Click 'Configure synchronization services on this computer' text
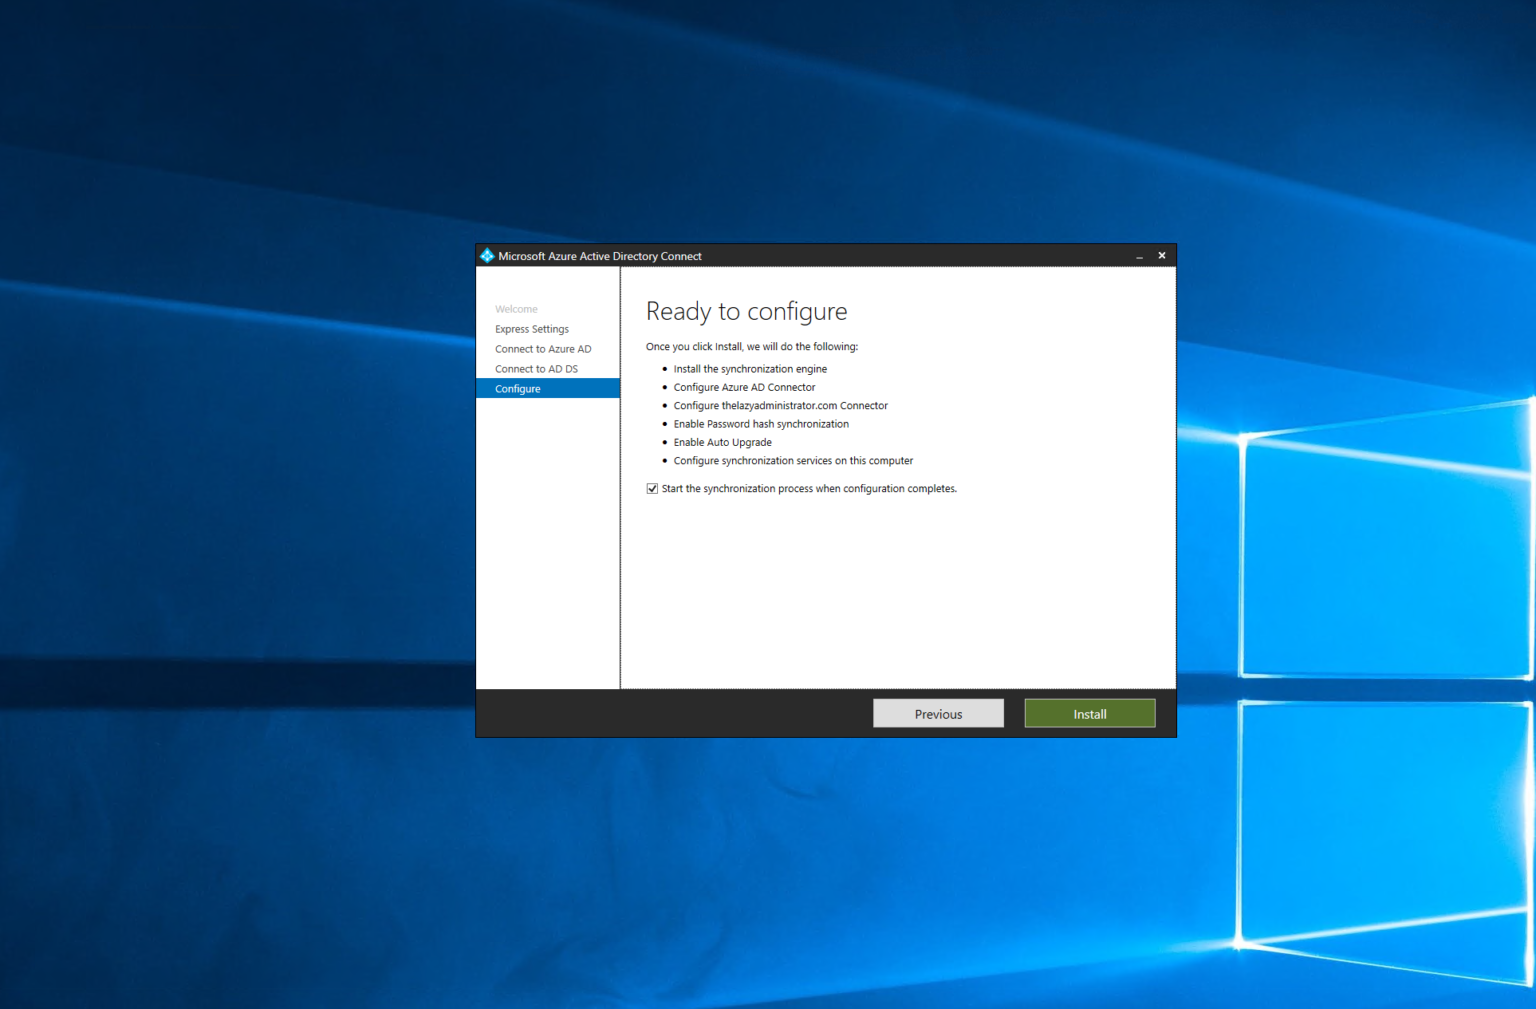Screen dimensions: 1536x1009 (x=793, y=461)
